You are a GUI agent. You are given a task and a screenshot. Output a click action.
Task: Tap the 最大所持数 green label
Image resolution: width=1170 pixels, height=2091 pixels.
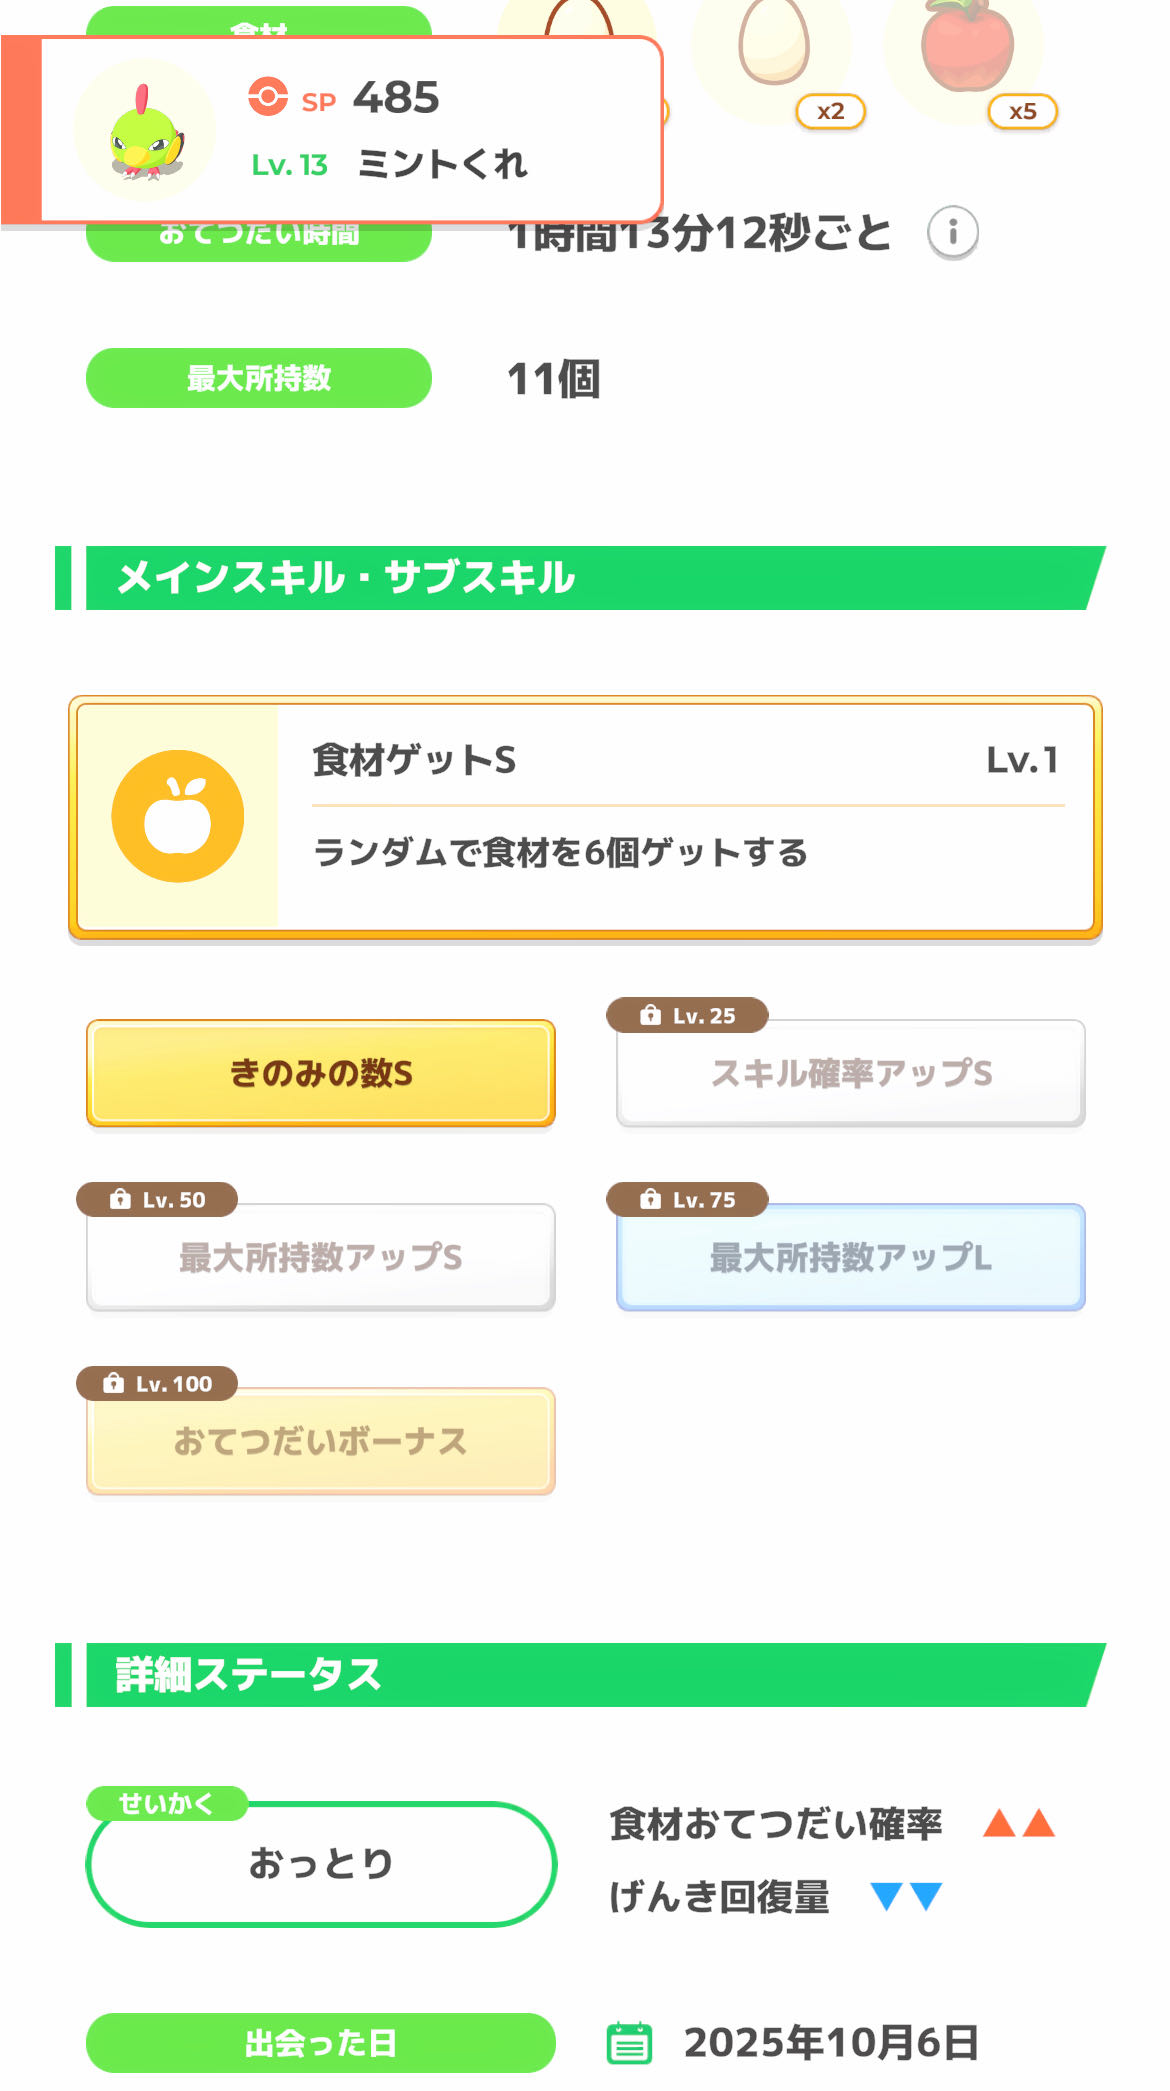point(259,378)
